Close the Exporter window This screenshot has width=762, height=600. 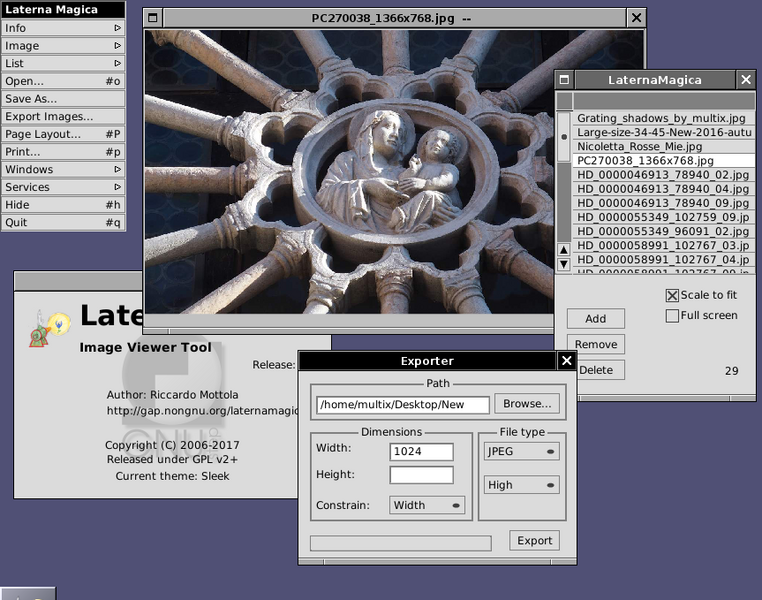567,360
